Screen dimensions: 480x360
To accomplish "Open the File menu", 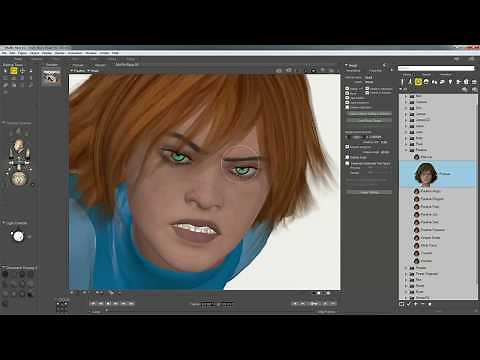I will click(5, 53).
